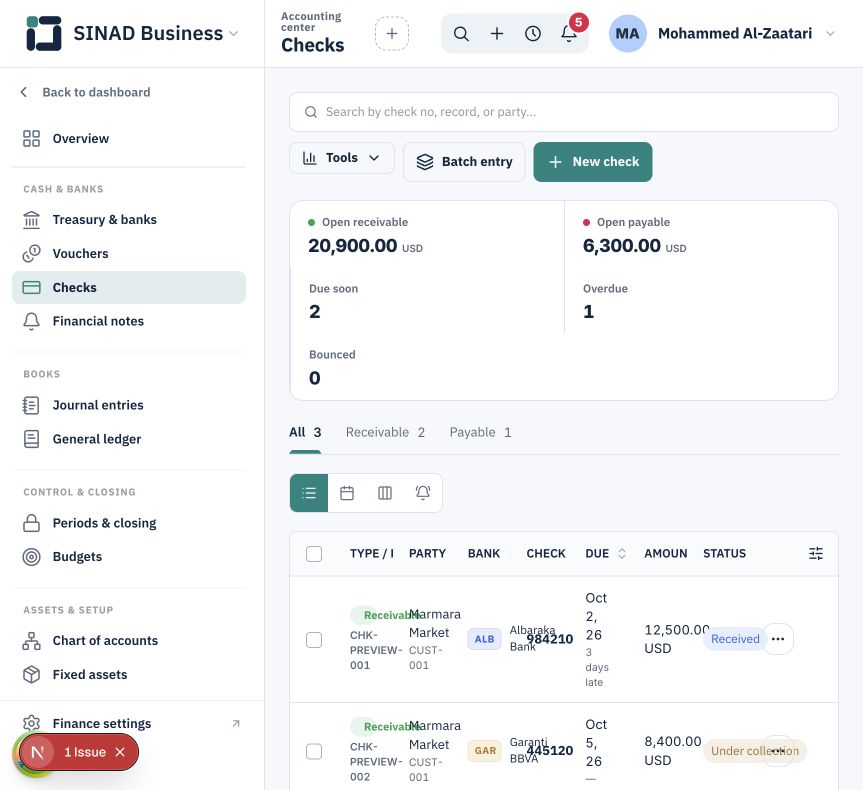
Task: Click the MA user avatar
Action: pos(627,34)
